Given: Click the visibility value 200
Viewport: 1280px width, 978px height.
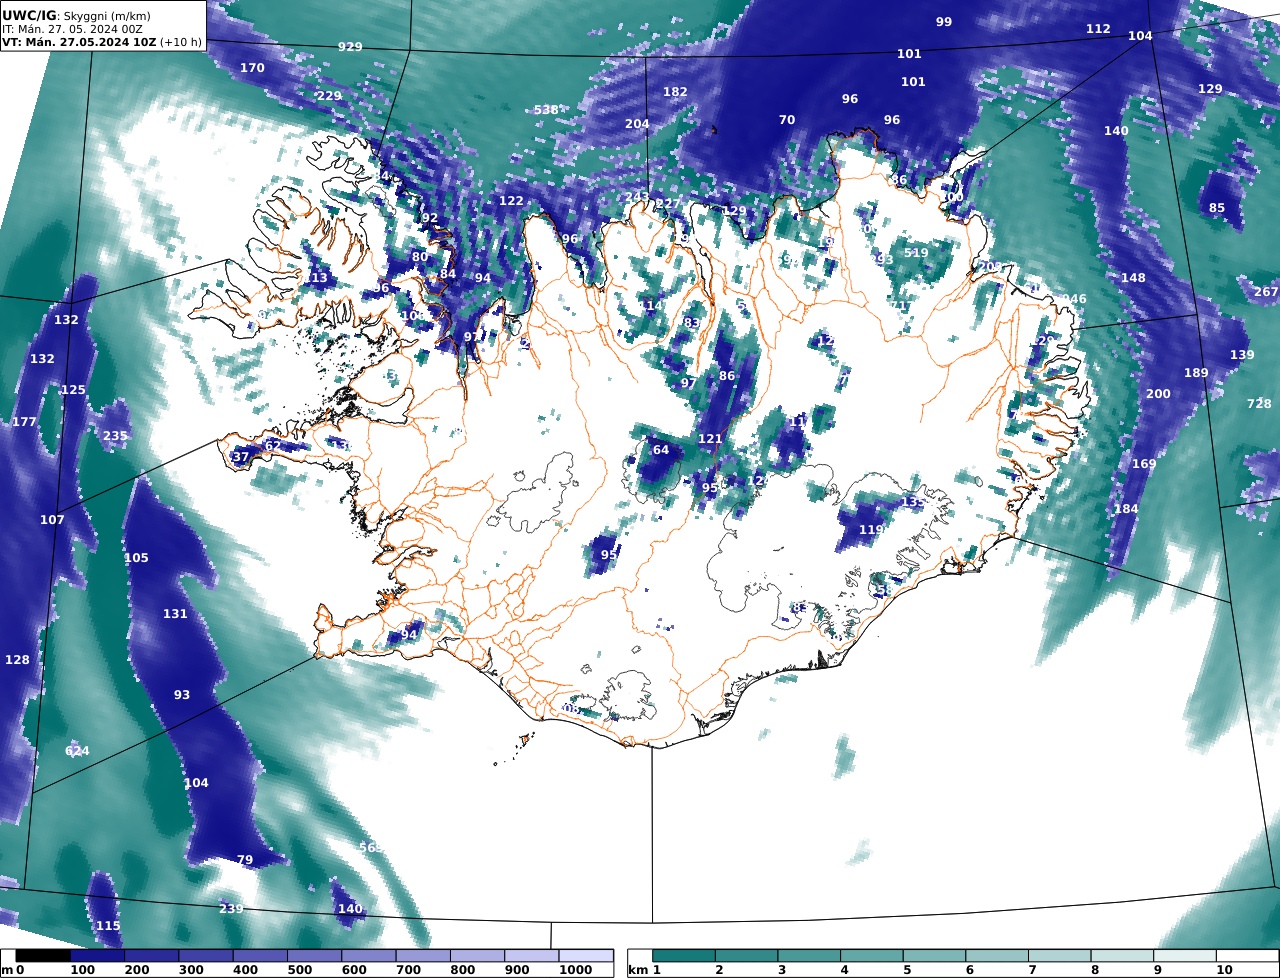Looking at the screenshot, I should pyautogui.click(x=1158, y=394).
